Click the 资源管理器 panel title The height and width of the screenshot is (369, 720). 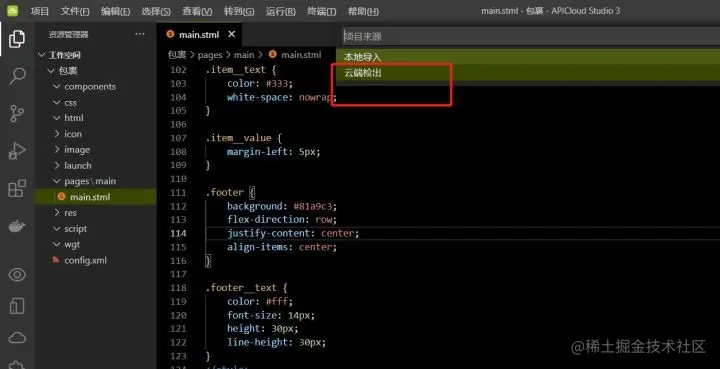tap(68, 34)
